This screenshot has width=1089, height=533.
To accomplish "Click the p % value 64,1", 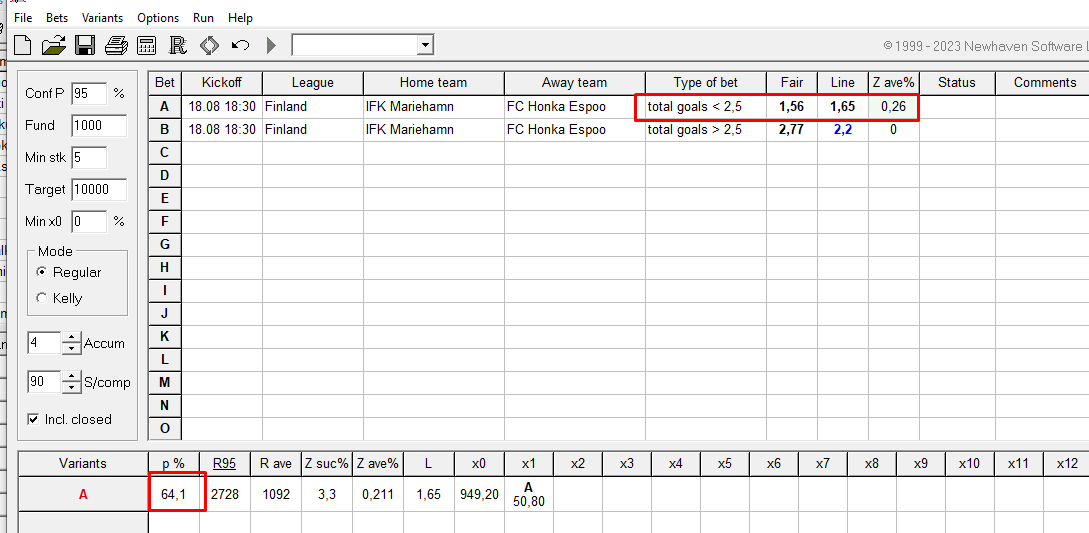I will [x=174, y=495].
